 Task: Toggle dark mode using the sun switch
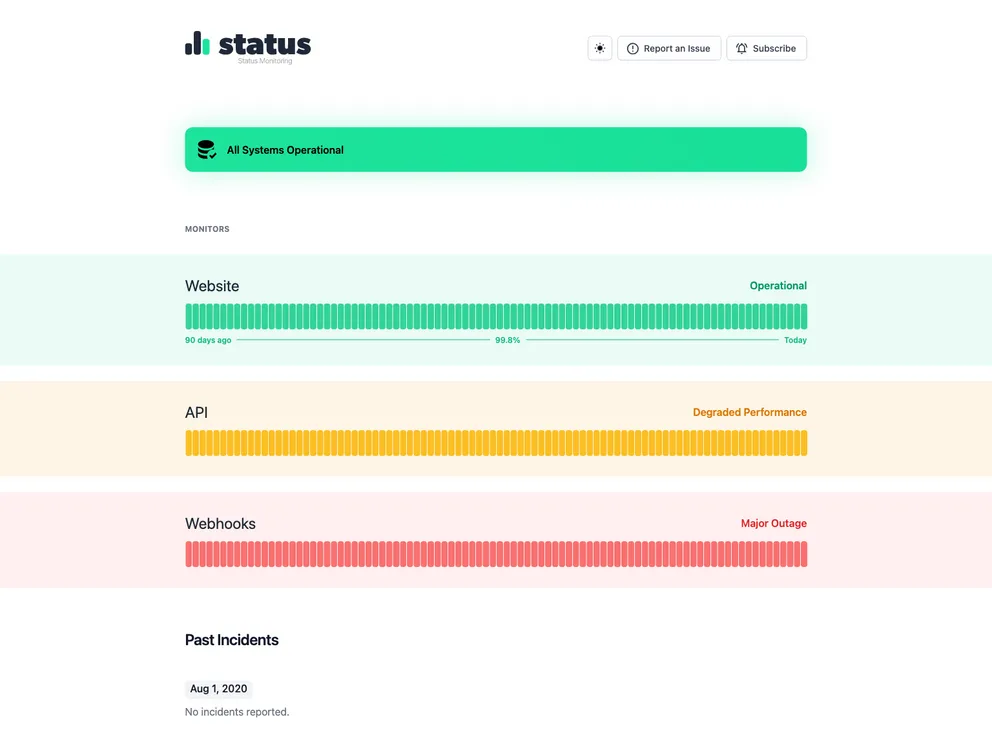click(599, 47)
